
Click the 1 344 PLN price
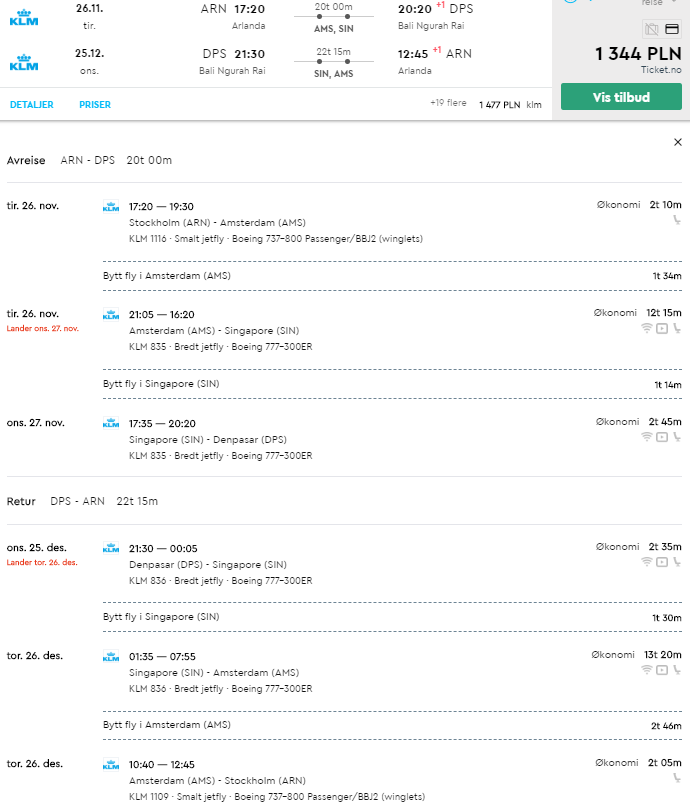point(638,54)
